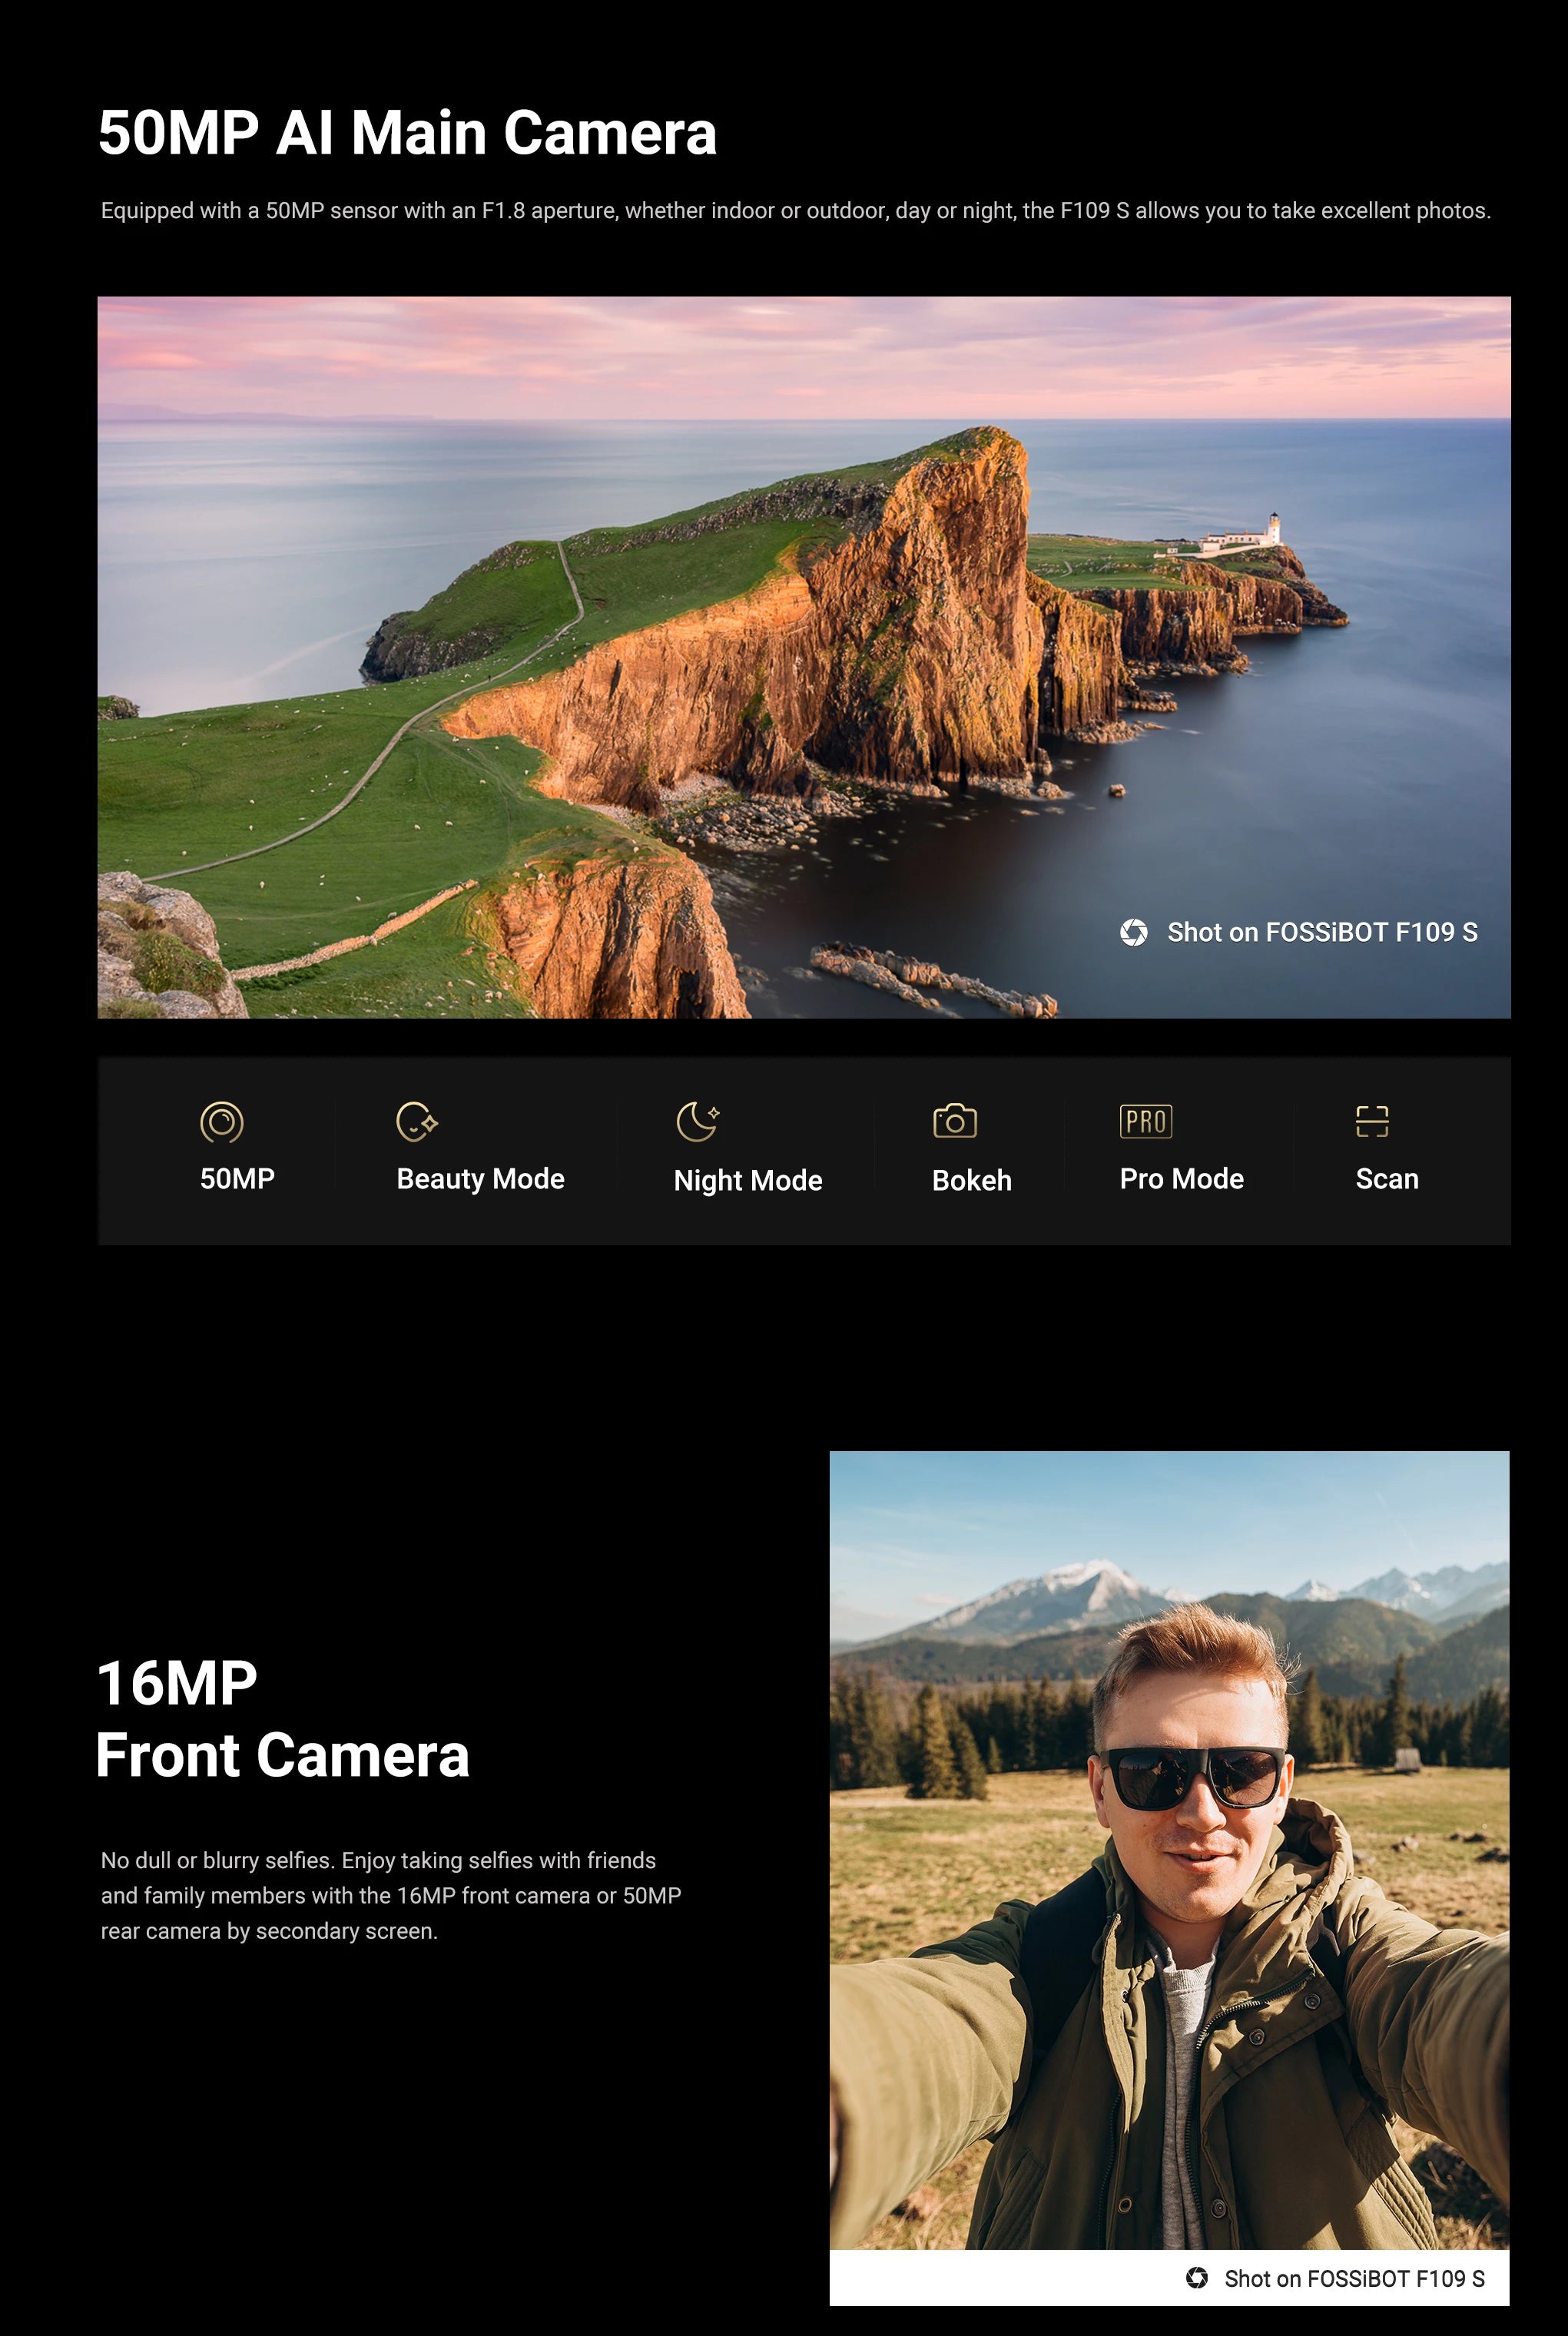Click aperture icon on landscape photo watermark

[1133, 932]
